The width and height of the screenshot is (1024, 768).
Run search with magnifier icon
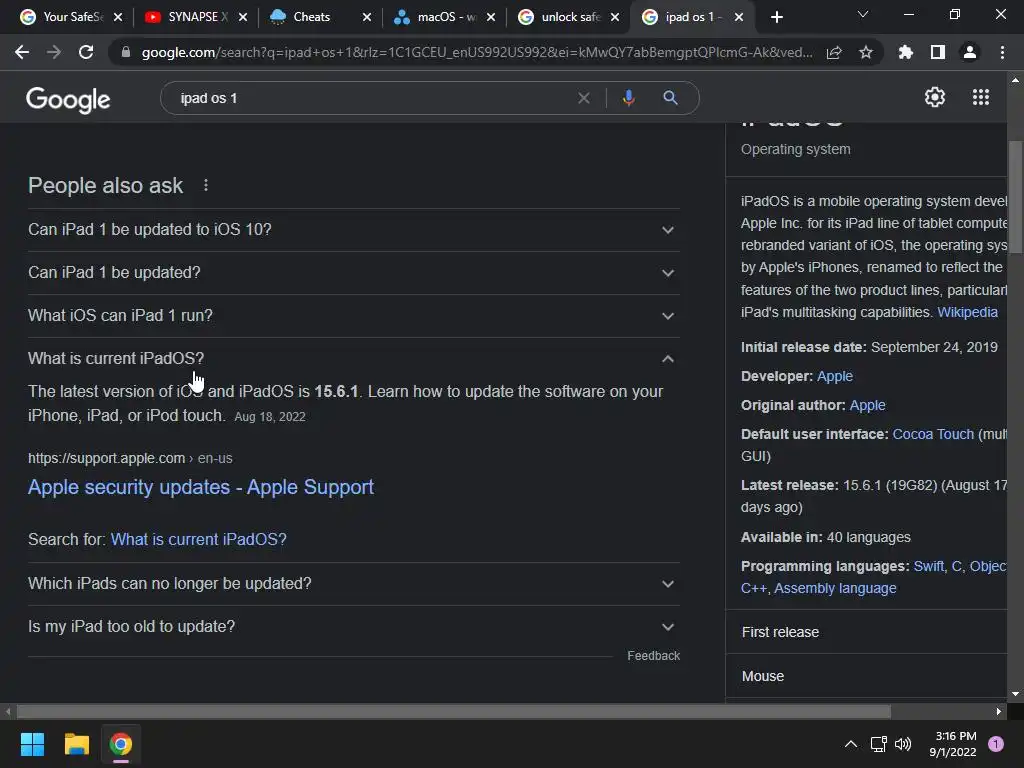click(670, 98)
